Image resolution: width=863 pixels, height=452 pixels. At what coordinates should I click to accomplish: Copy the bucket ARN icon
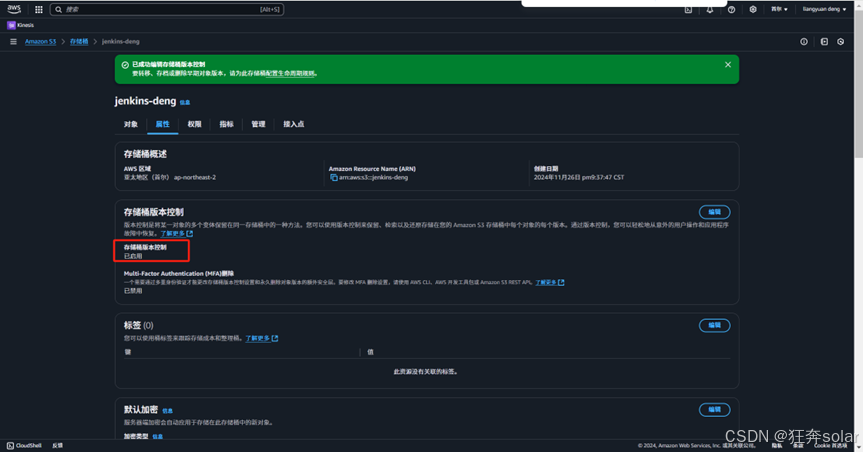pyautogui.click(x=334, y=177)
